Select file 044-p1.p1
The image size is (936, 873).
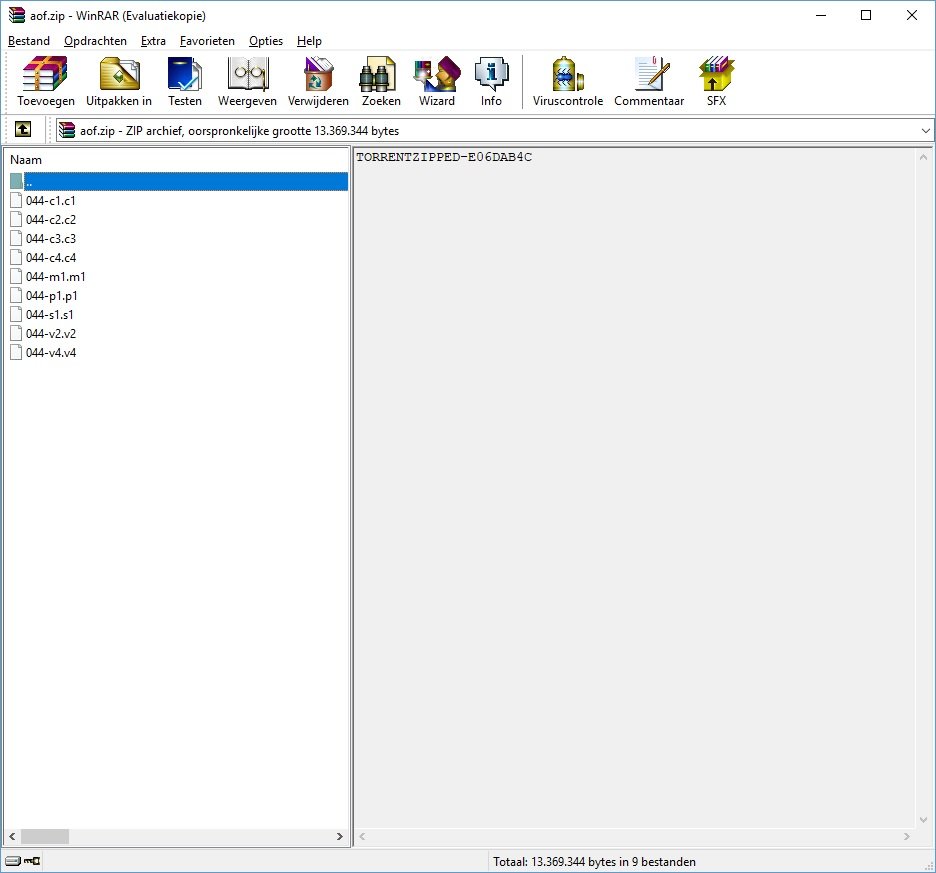coord(51,296)
